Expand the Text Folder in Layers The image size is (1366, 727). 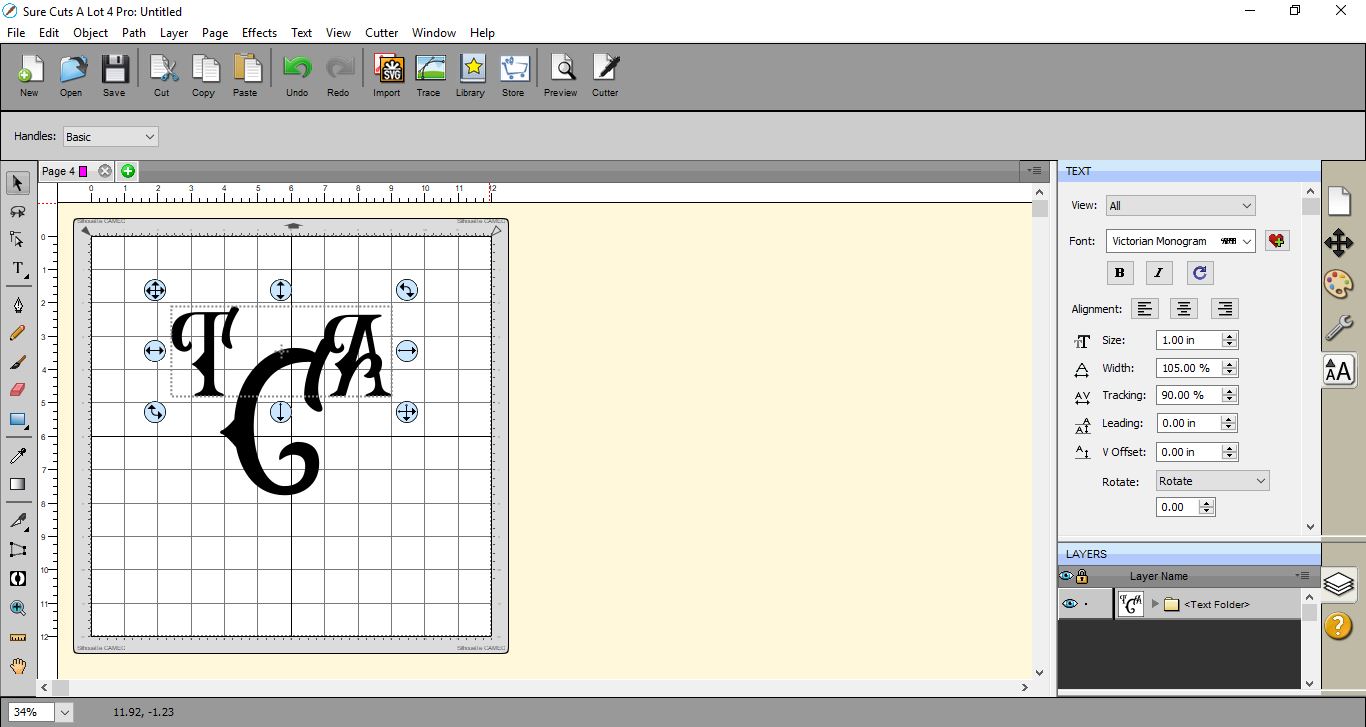(1155, 603)
